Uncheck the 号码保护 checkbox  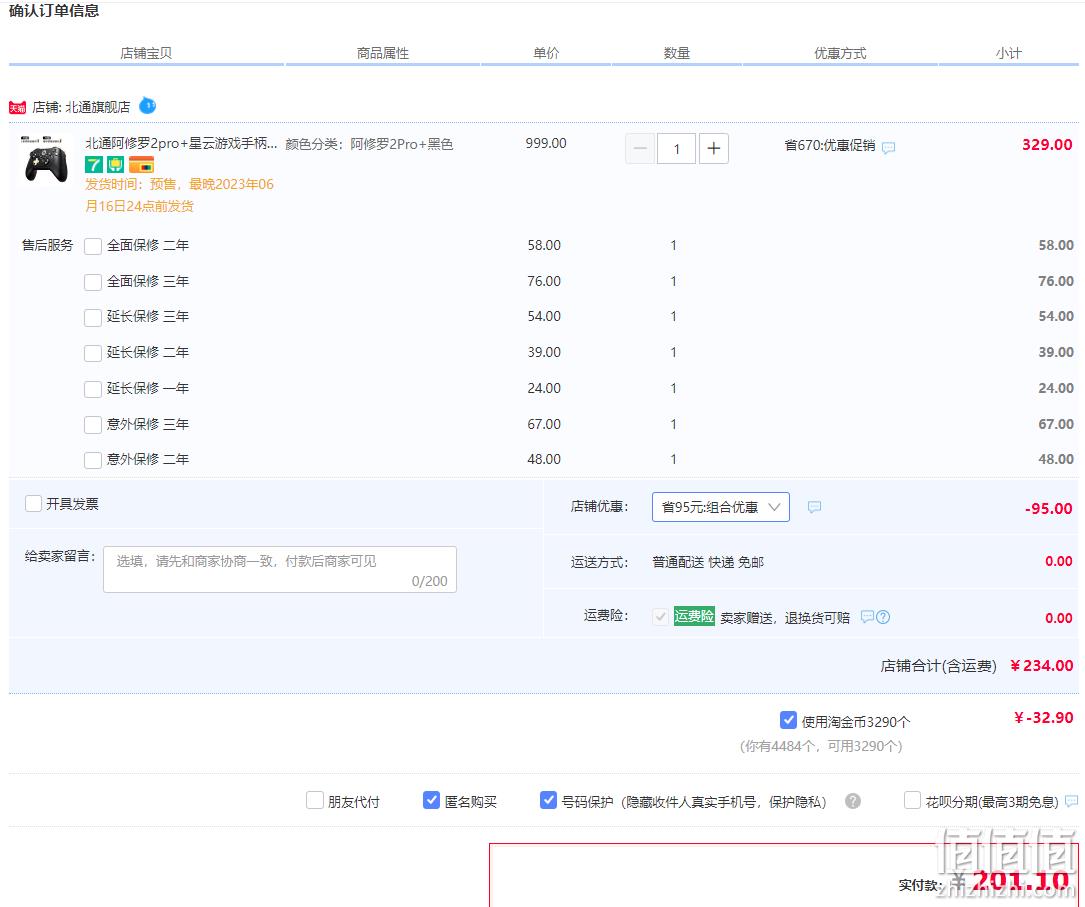point(548,800)
